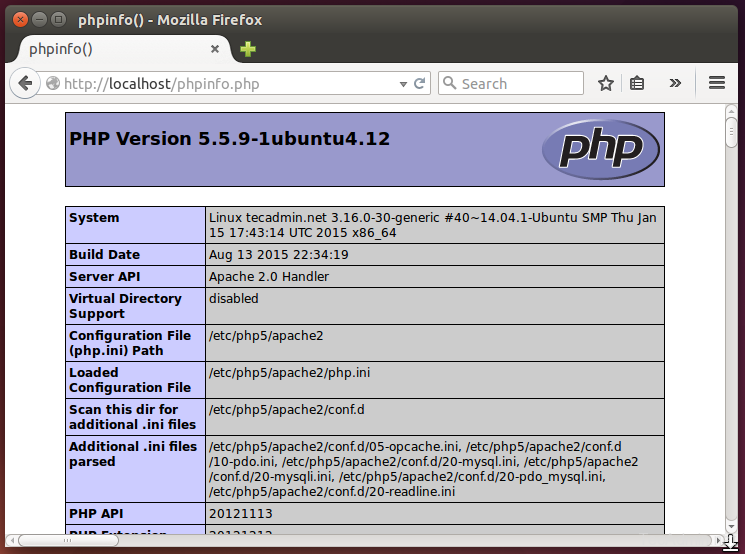745x554 pixels.
Task: Focus the localhost/phpinfo.php address bar
Action: tap(220, 84)
